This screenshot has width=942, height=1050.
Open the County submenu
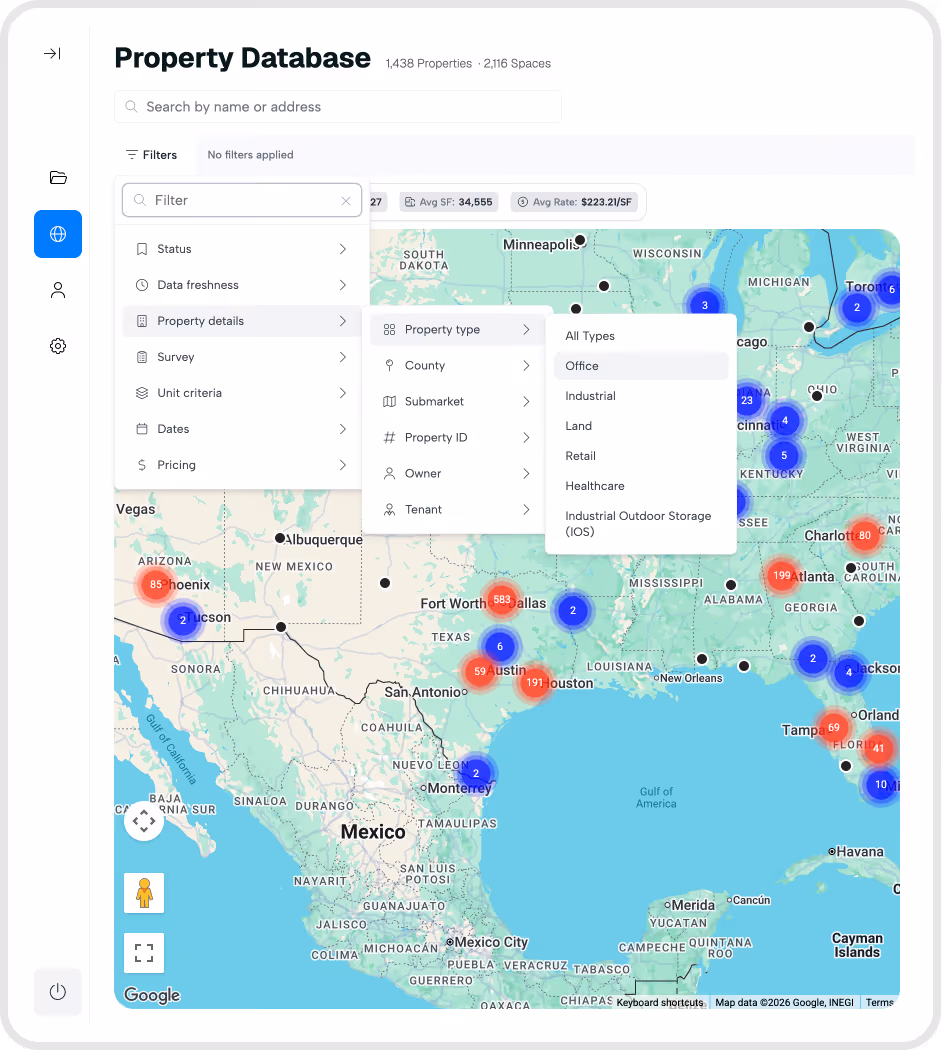457,366
